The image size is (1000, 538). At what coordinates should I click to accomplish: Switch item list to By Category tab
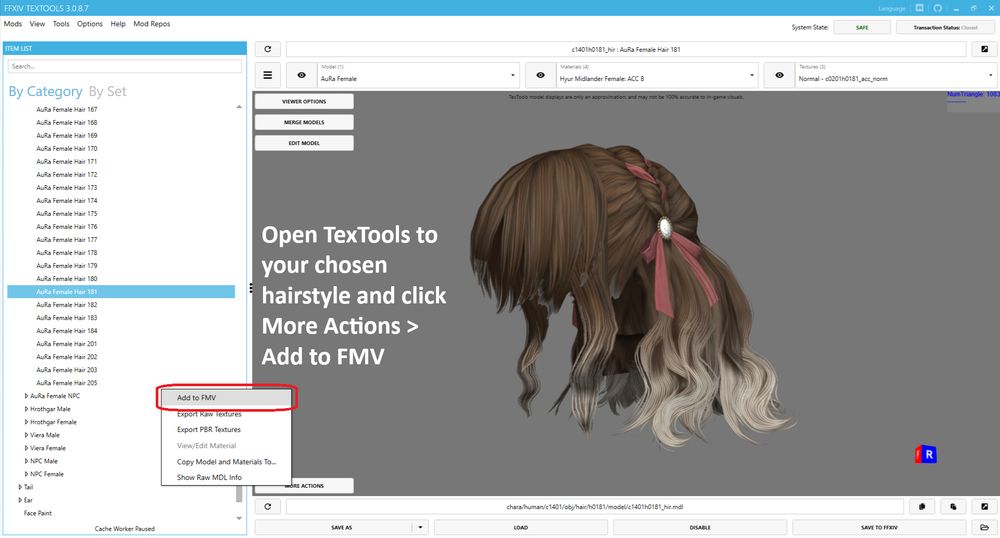pos(45,92)
